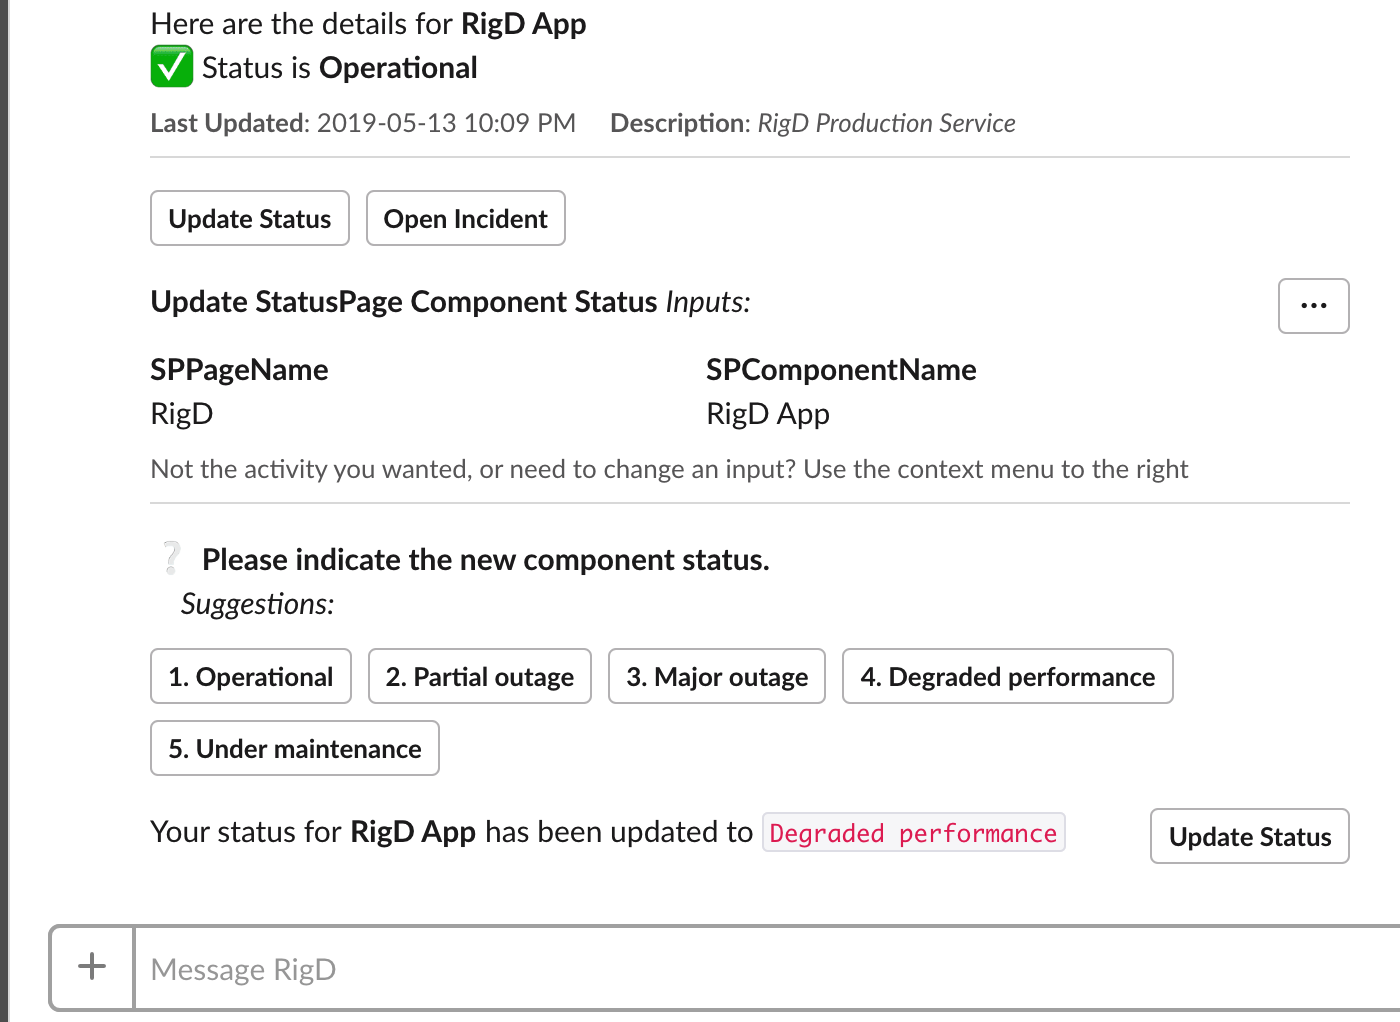Click the question mark prompt icon
This screenshot has width=1400, height=1022.
click(x=170, y=556)
